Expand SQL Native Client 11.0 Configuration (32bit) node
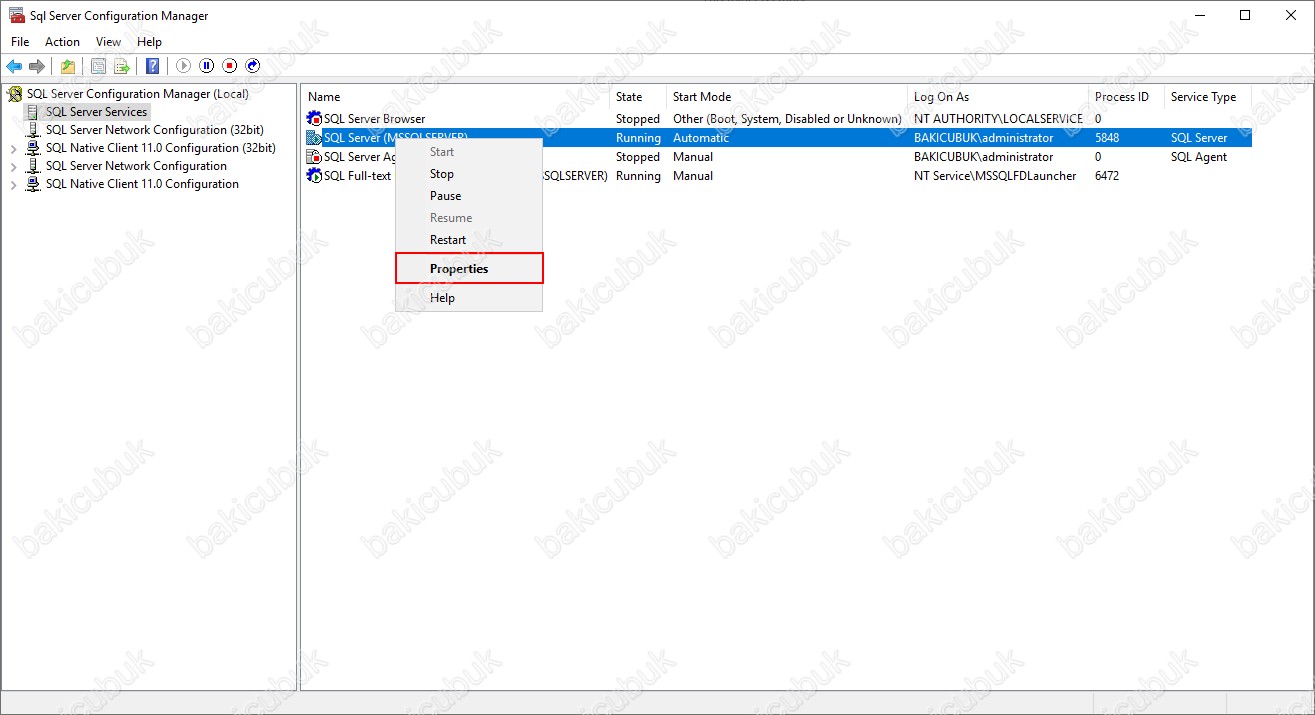Image resolution: width=1315 pixels, height=715 pixels. (13, 148)
